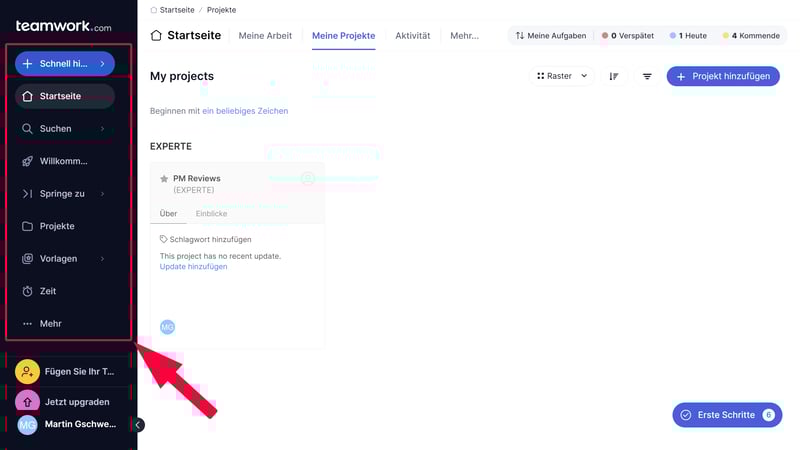Click the sort order icon
This screenshot has width=800, height=450.
614,77
